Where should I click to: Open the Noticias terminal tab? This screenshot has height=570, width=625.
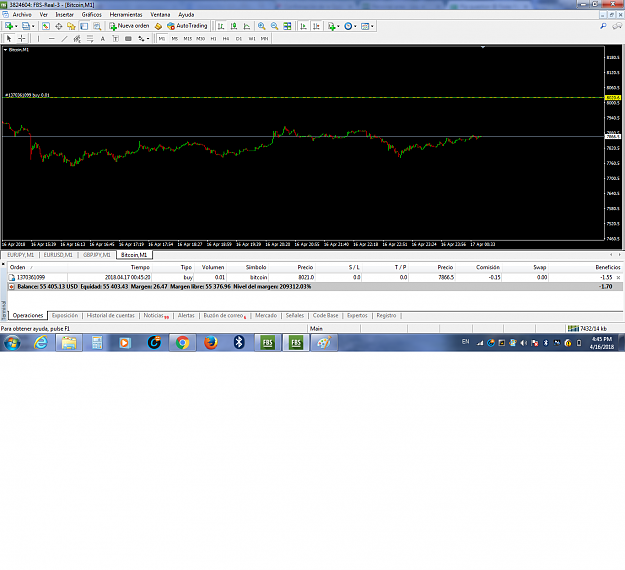[154, 315]
